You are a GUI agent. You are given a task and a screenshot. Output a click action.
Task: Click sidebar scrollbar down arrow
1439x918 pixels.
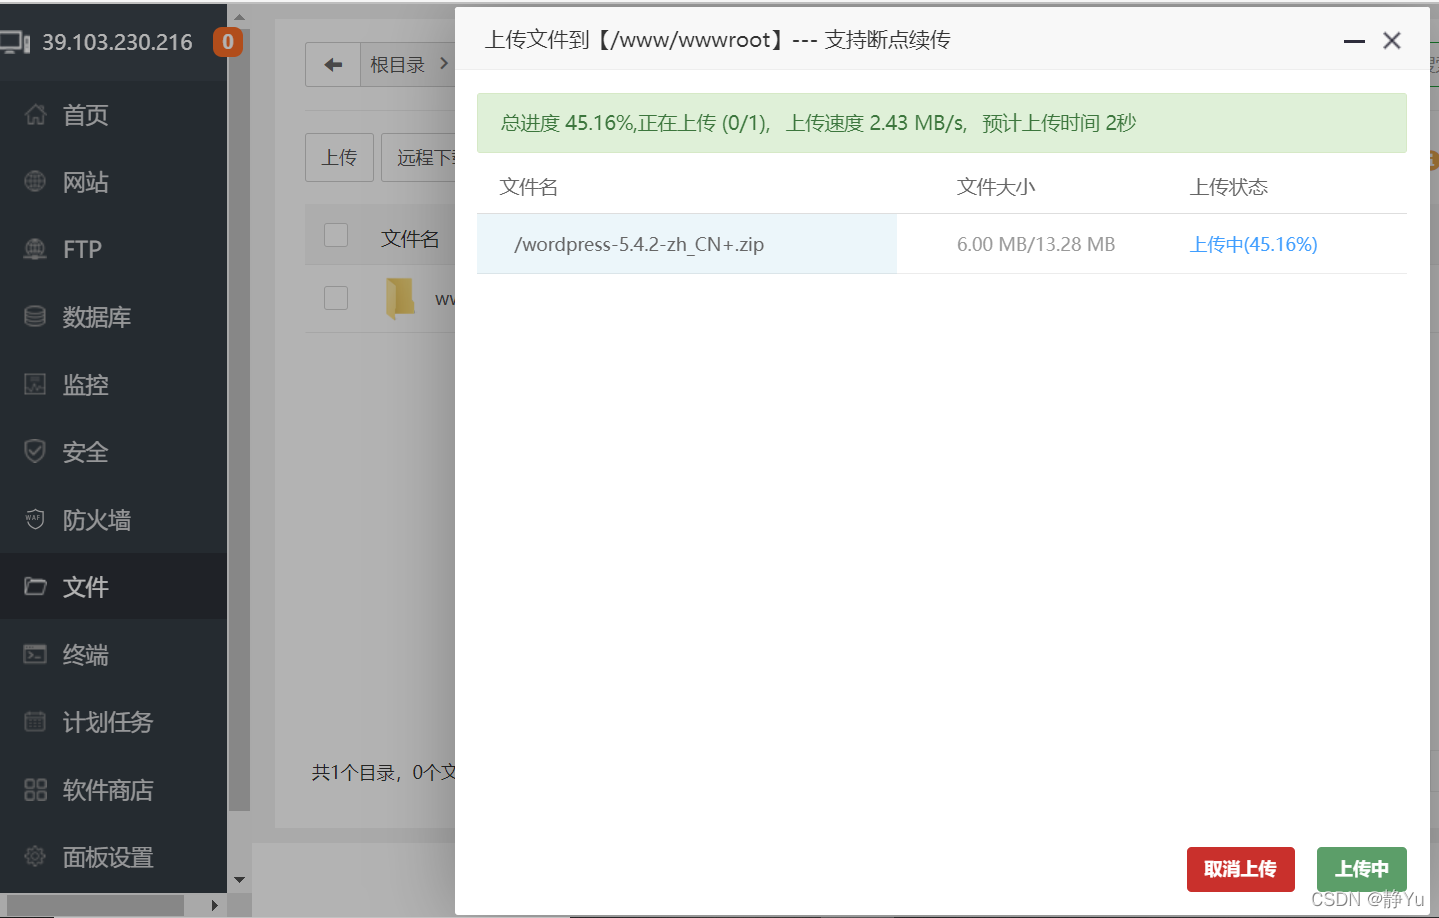(x=239, y=880)
